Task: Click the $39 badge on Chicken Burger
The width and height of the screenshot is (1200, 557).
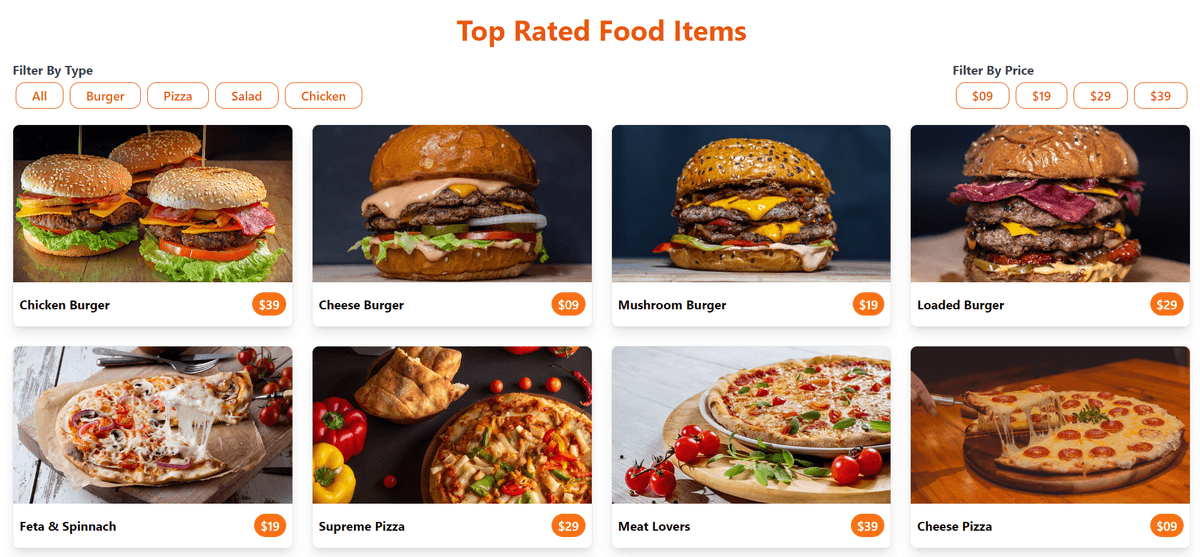Action: coord(269,305)
